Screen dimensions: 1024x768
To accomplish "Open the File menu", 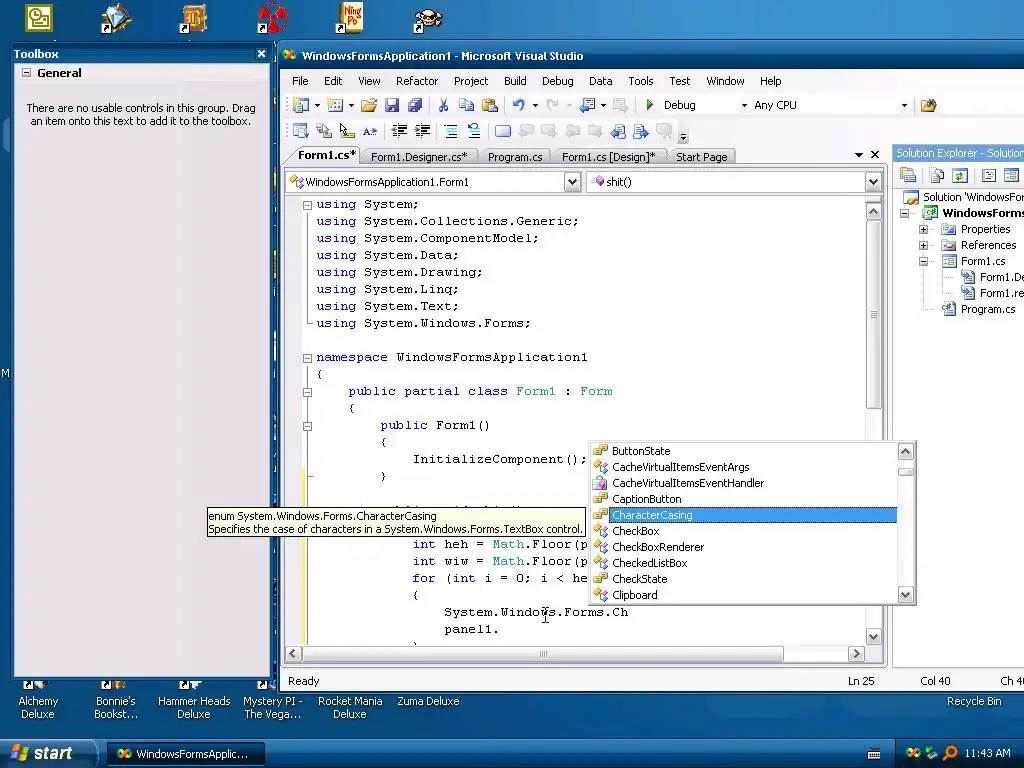I will pos(300,81).
